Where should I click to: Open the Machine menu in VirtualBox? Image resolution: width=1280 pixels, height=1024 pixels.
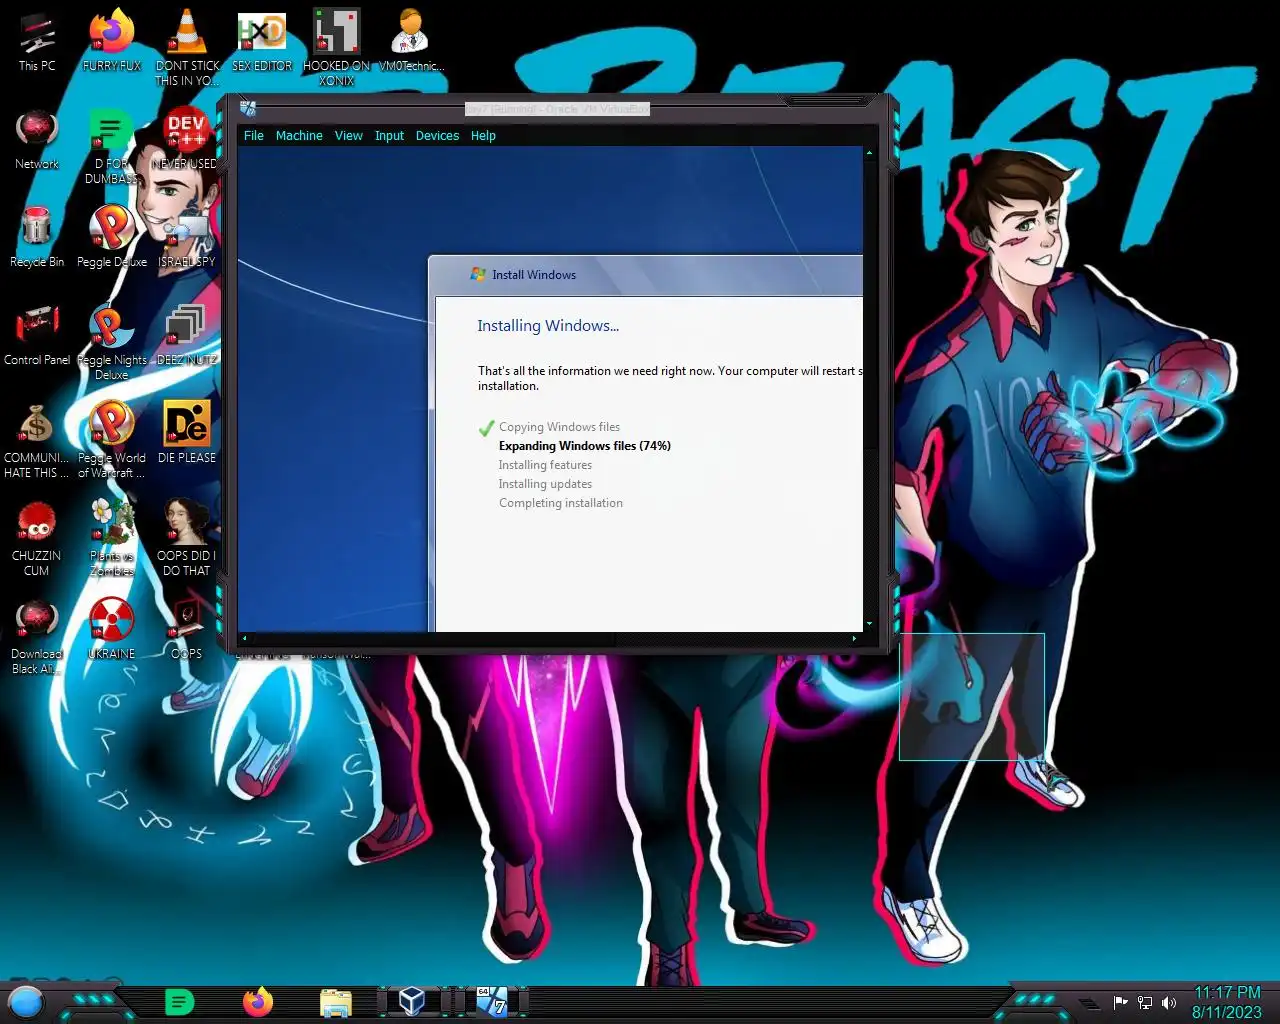click(299, 136)
